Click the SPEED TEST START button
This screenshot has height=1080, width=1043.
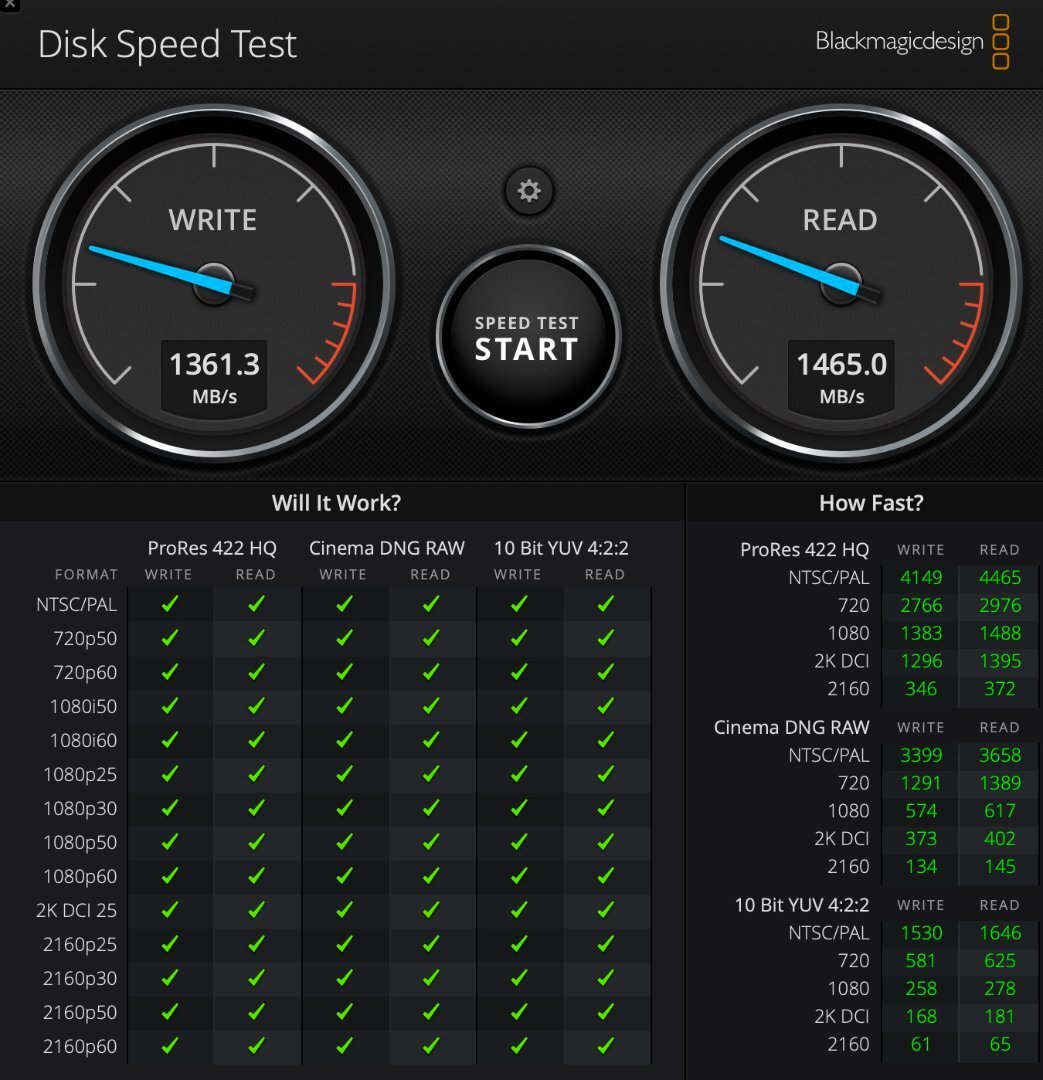[x=528, y=338]
